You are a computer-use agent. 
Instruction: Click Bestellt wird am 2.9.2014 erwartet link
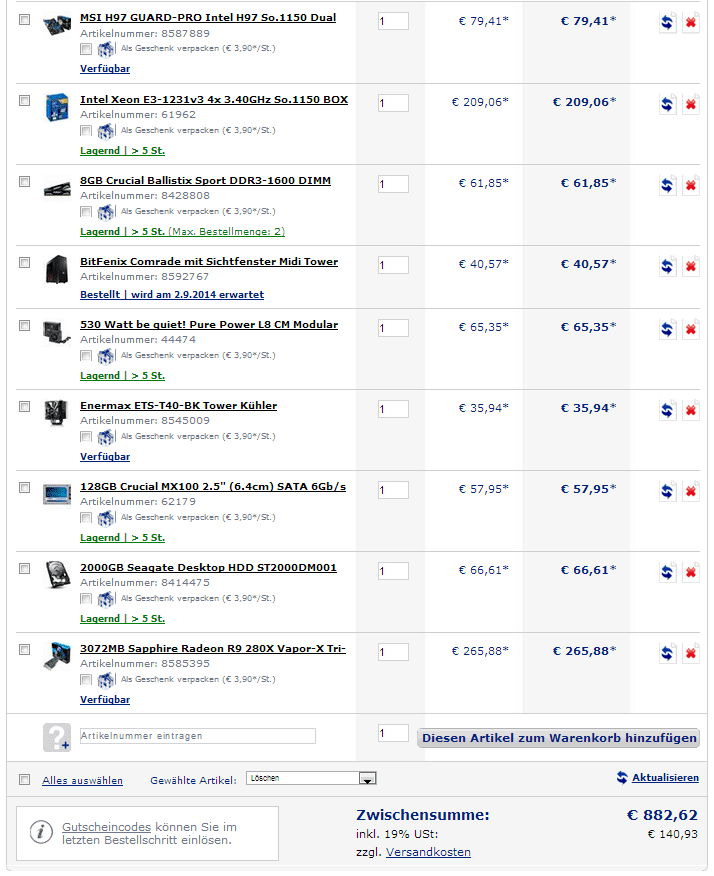(x=172, y=294)
